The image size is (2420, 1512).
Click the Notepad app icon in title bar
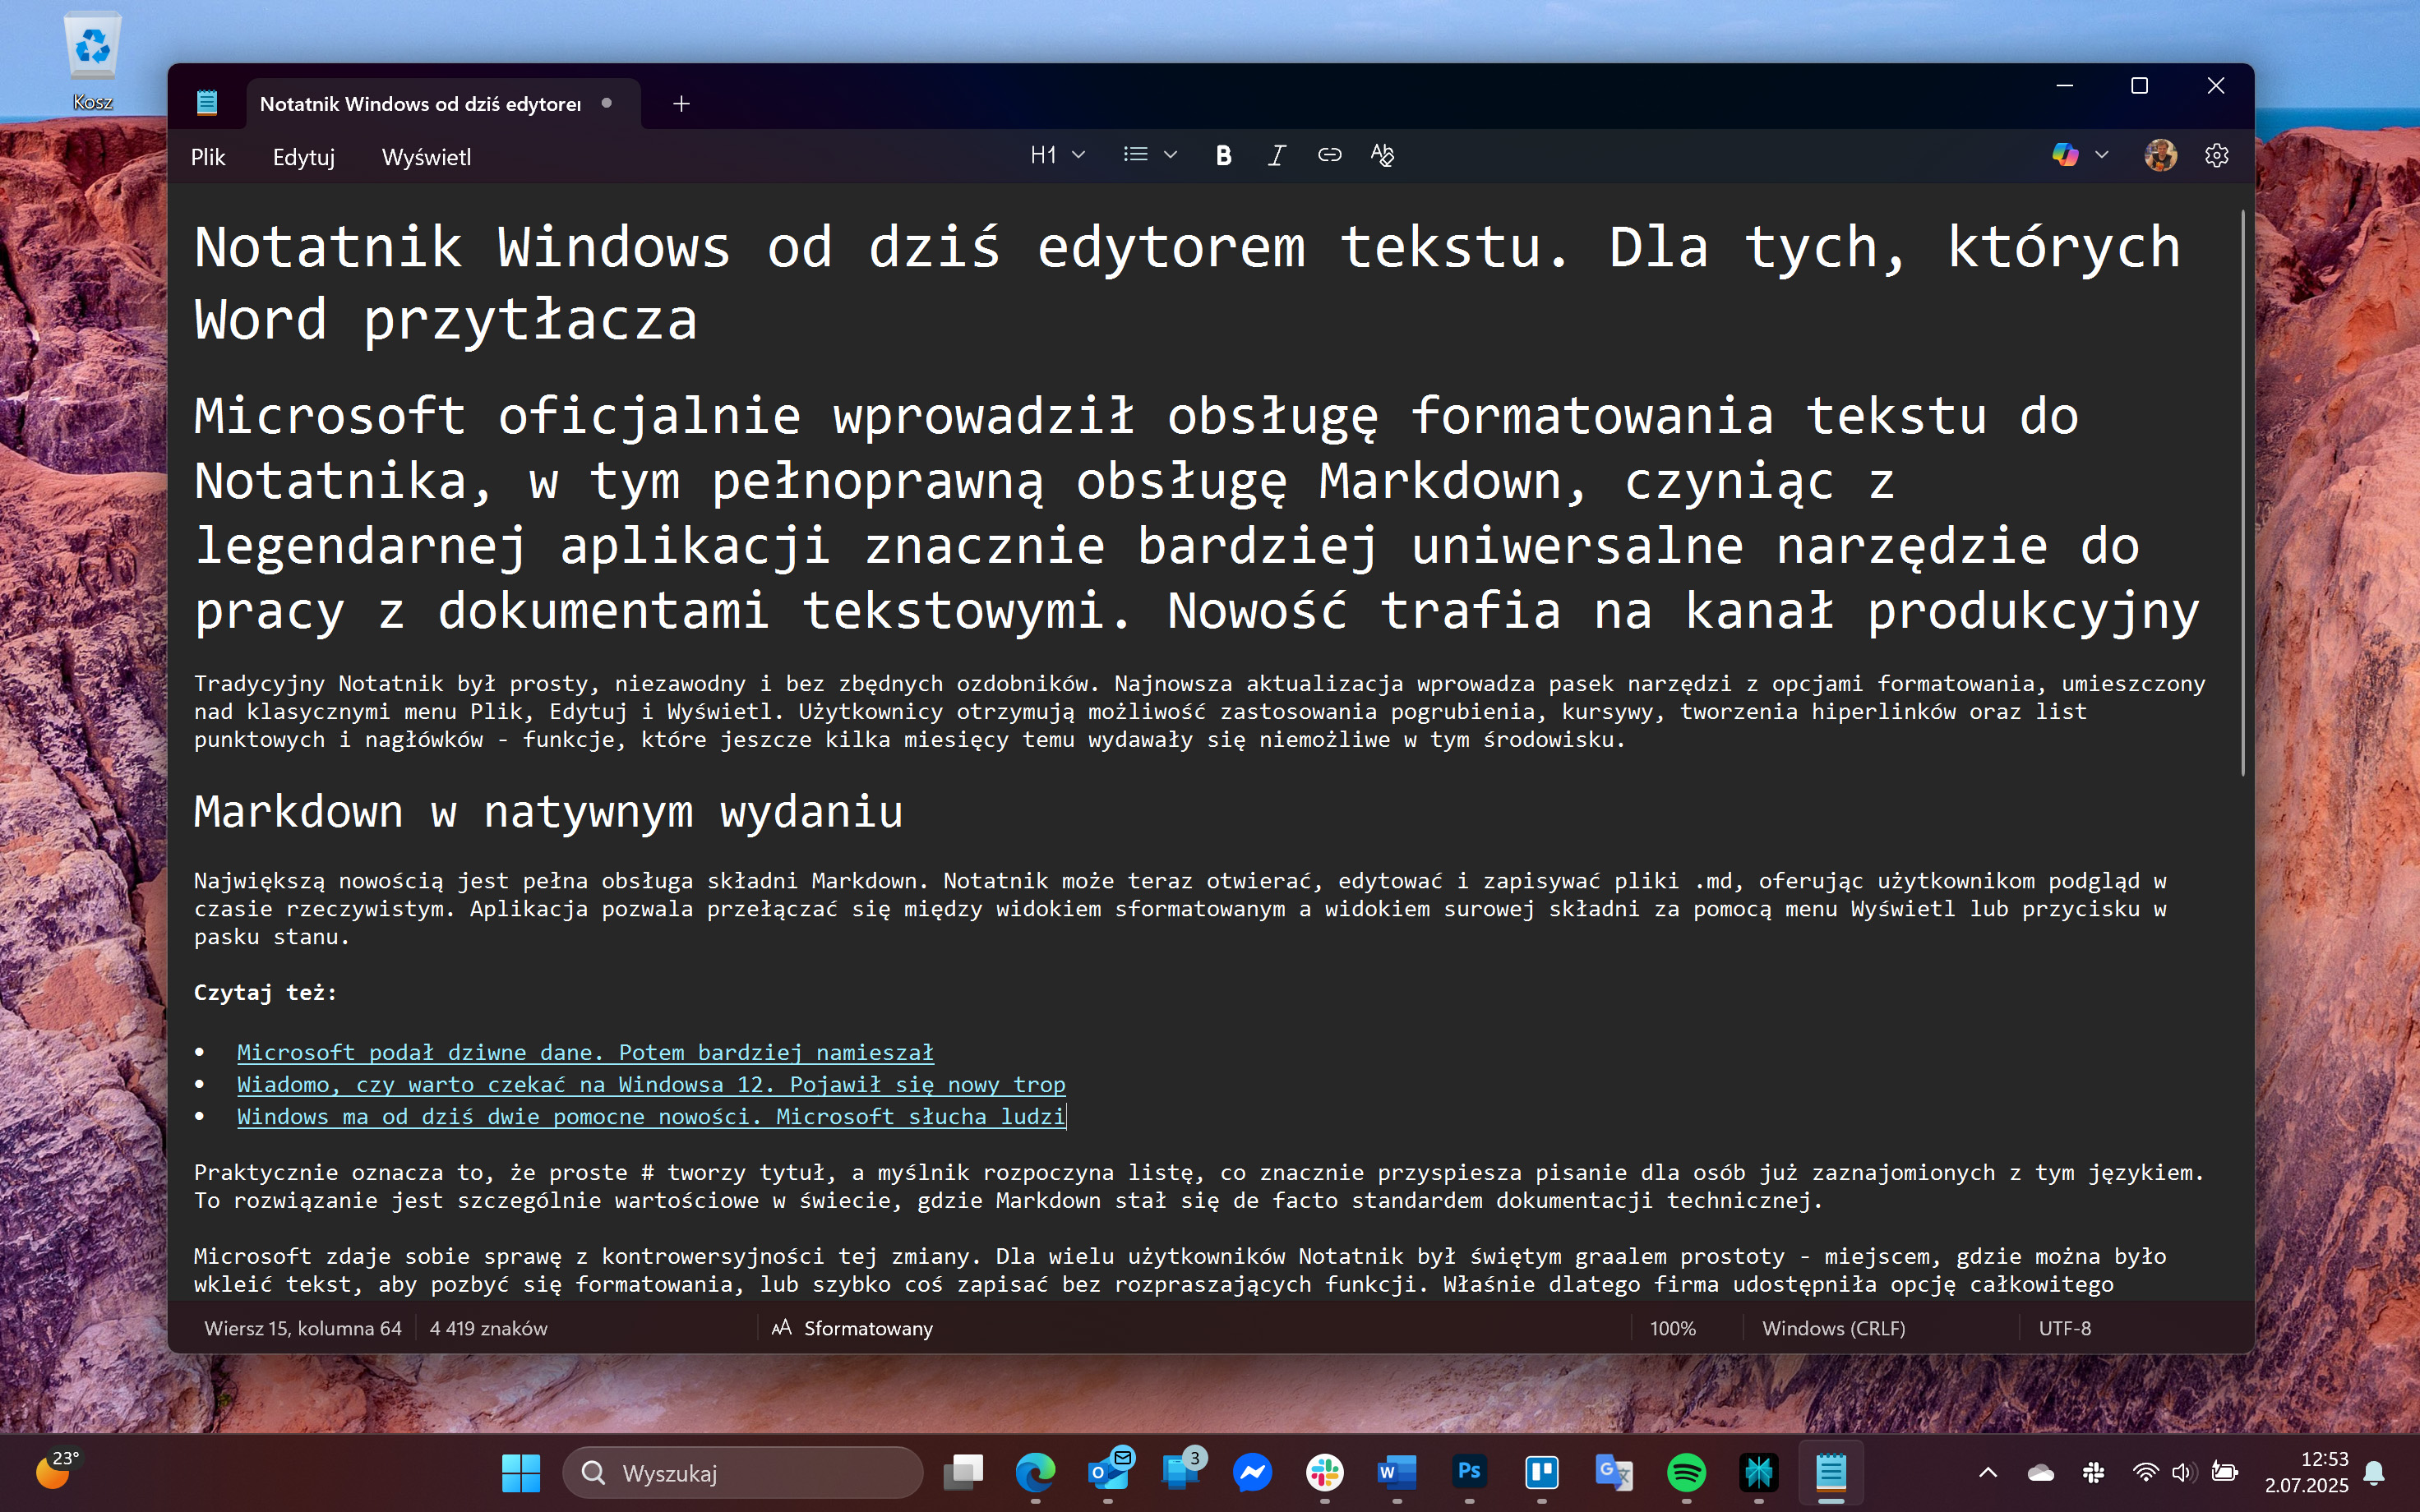(207, 103)
